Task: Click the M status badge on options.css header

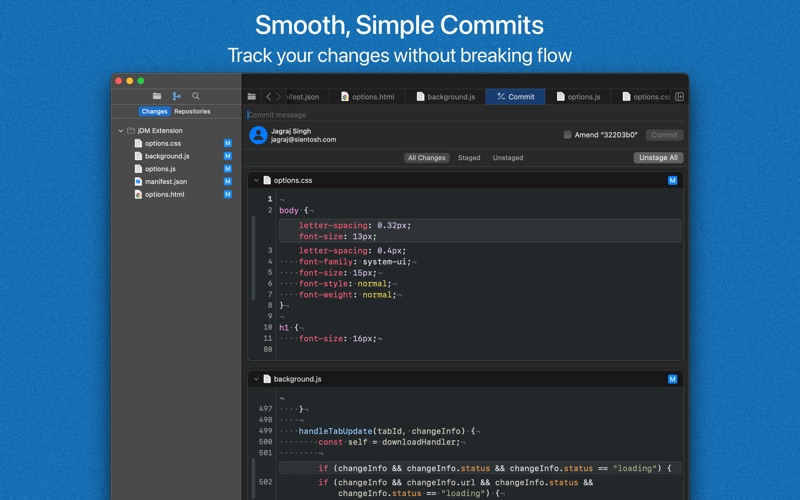Action: (x=672, y=180)
